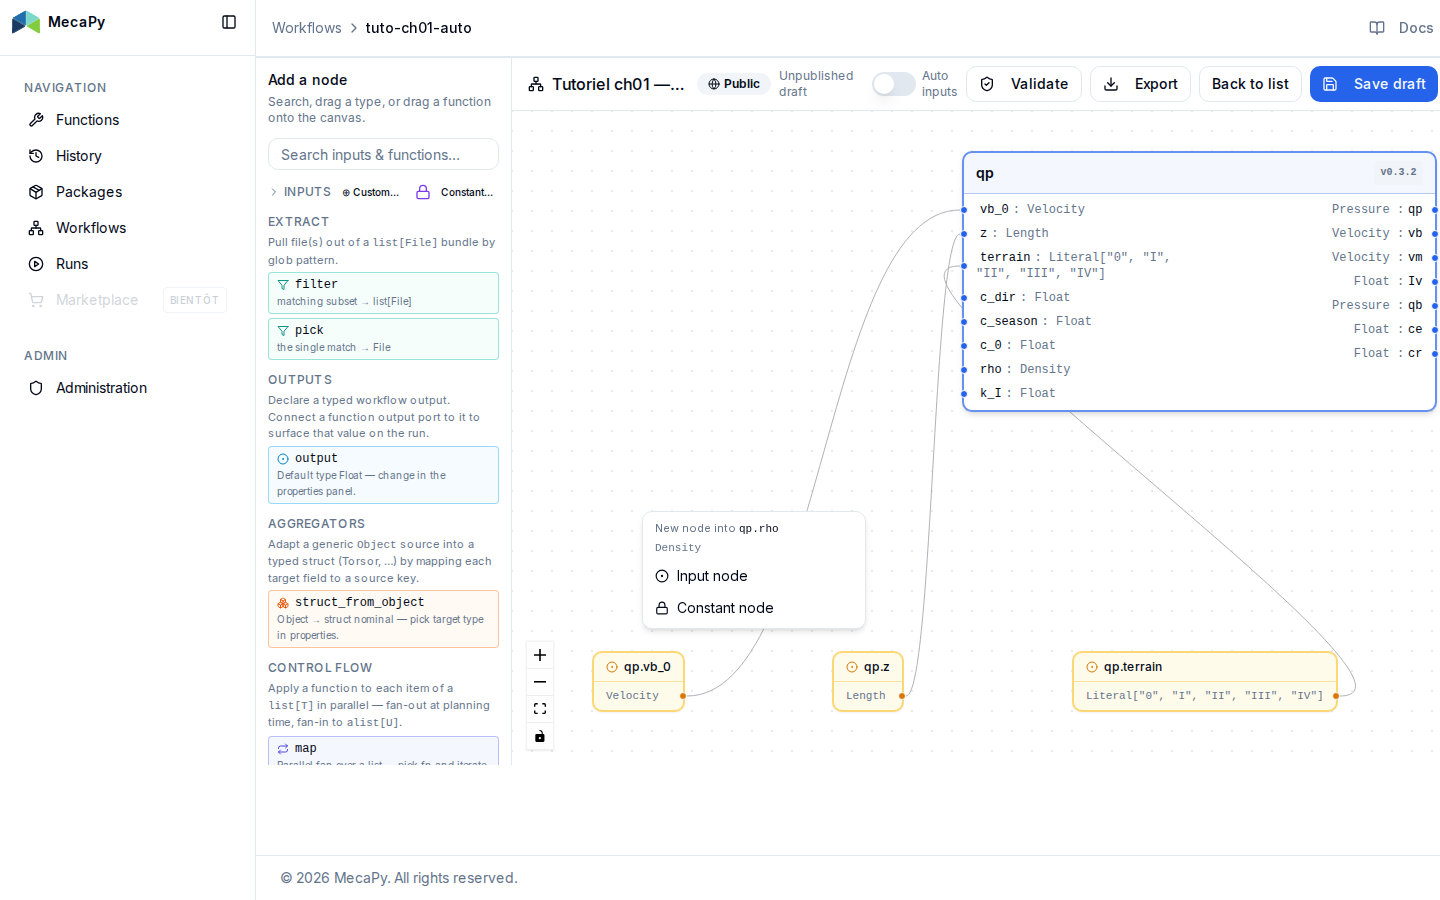Viewport: 1440px width, 900px height.
Task: Click the Custom input button
Action: point(371,192)
